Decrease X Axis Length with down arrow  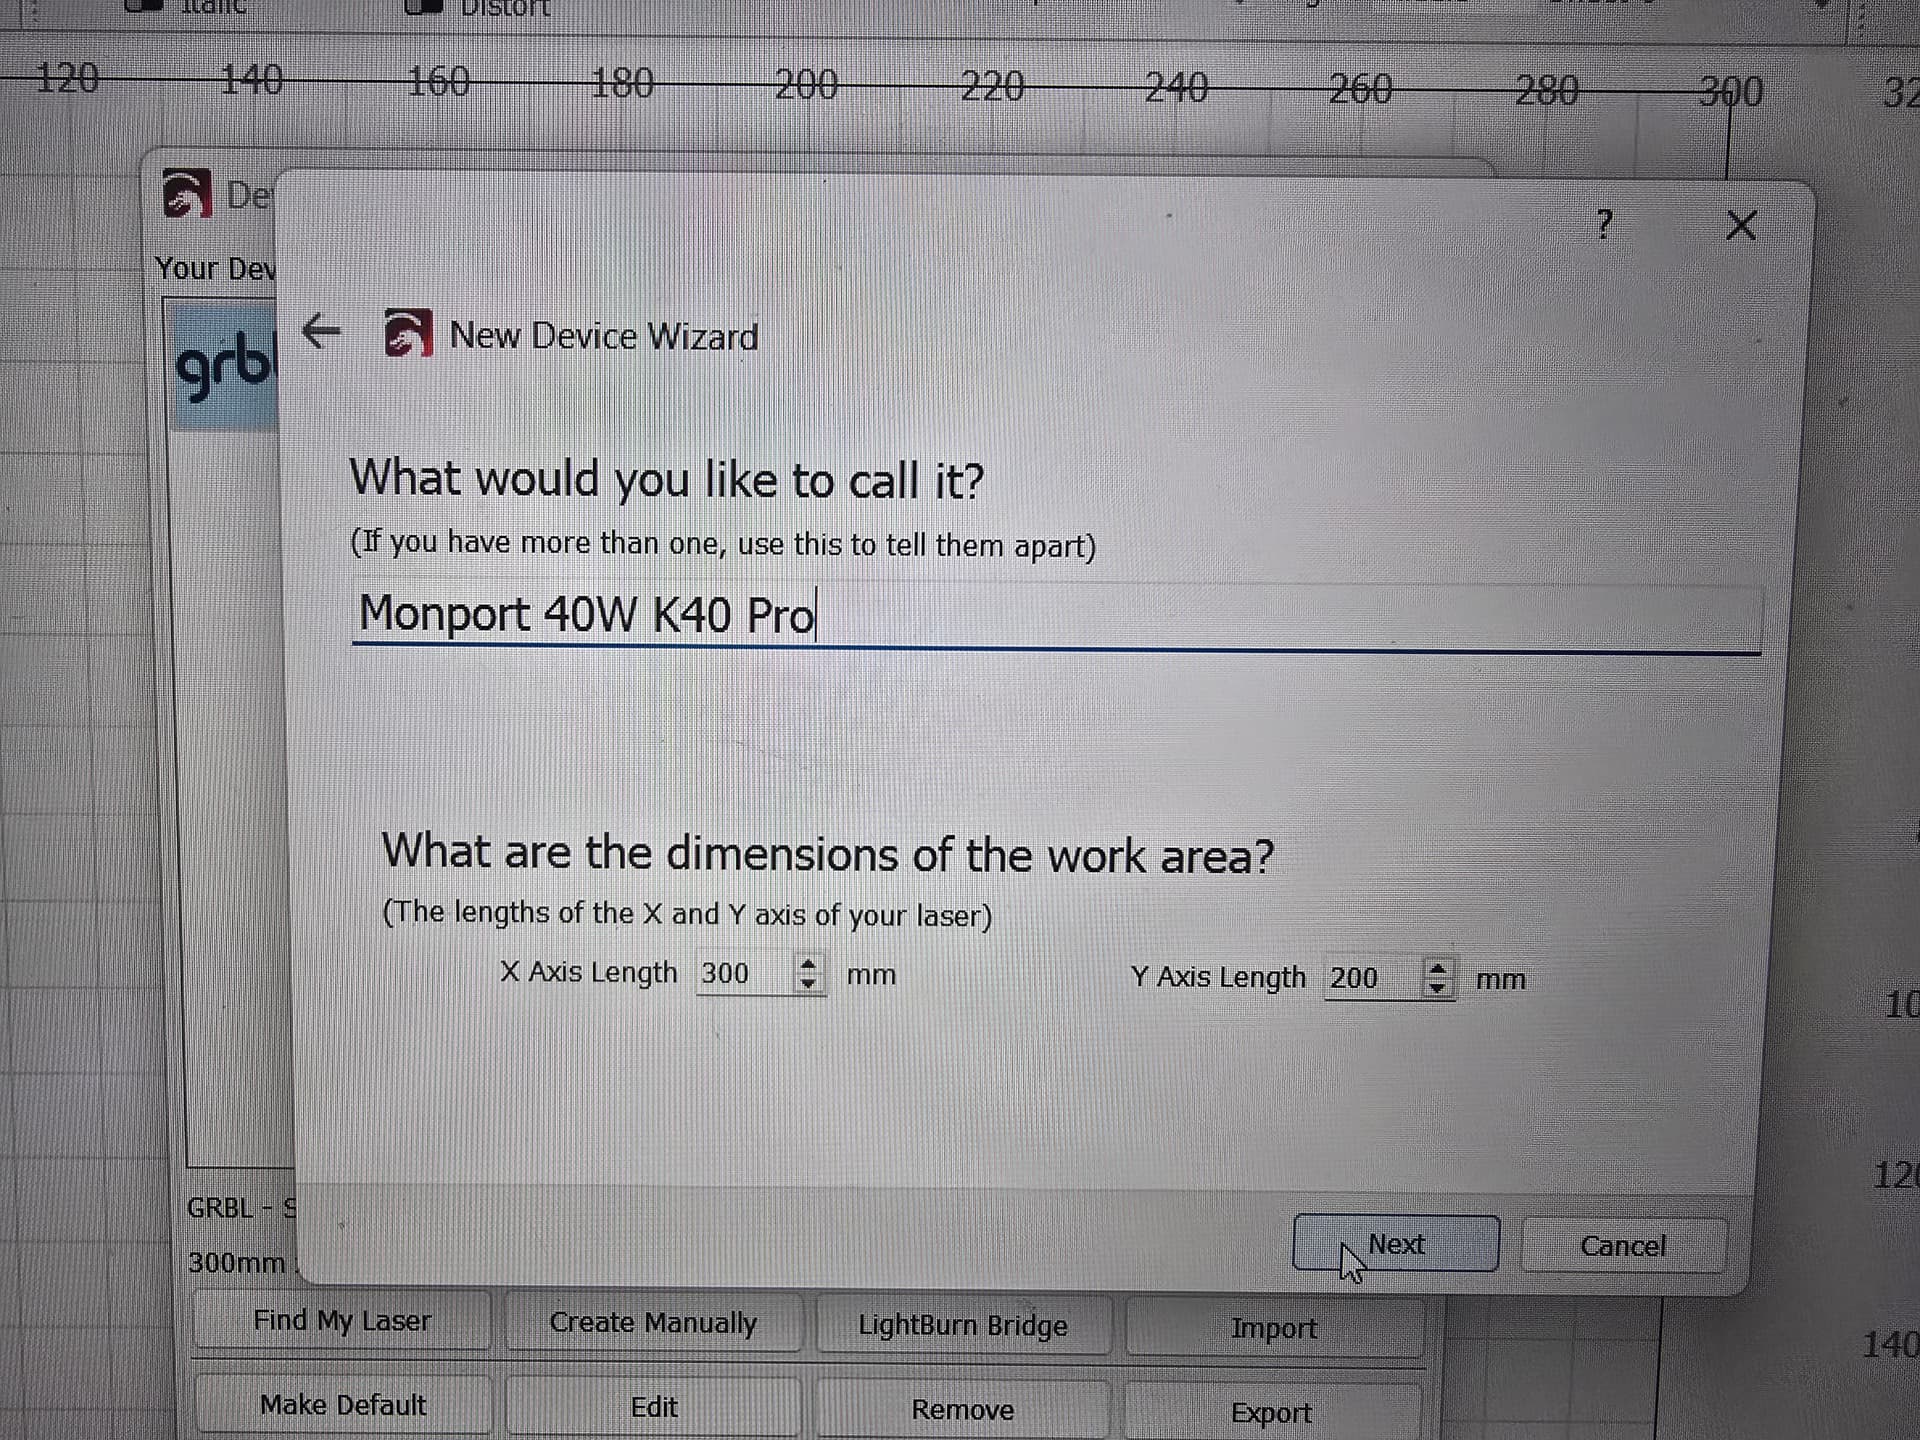(808, 984)
